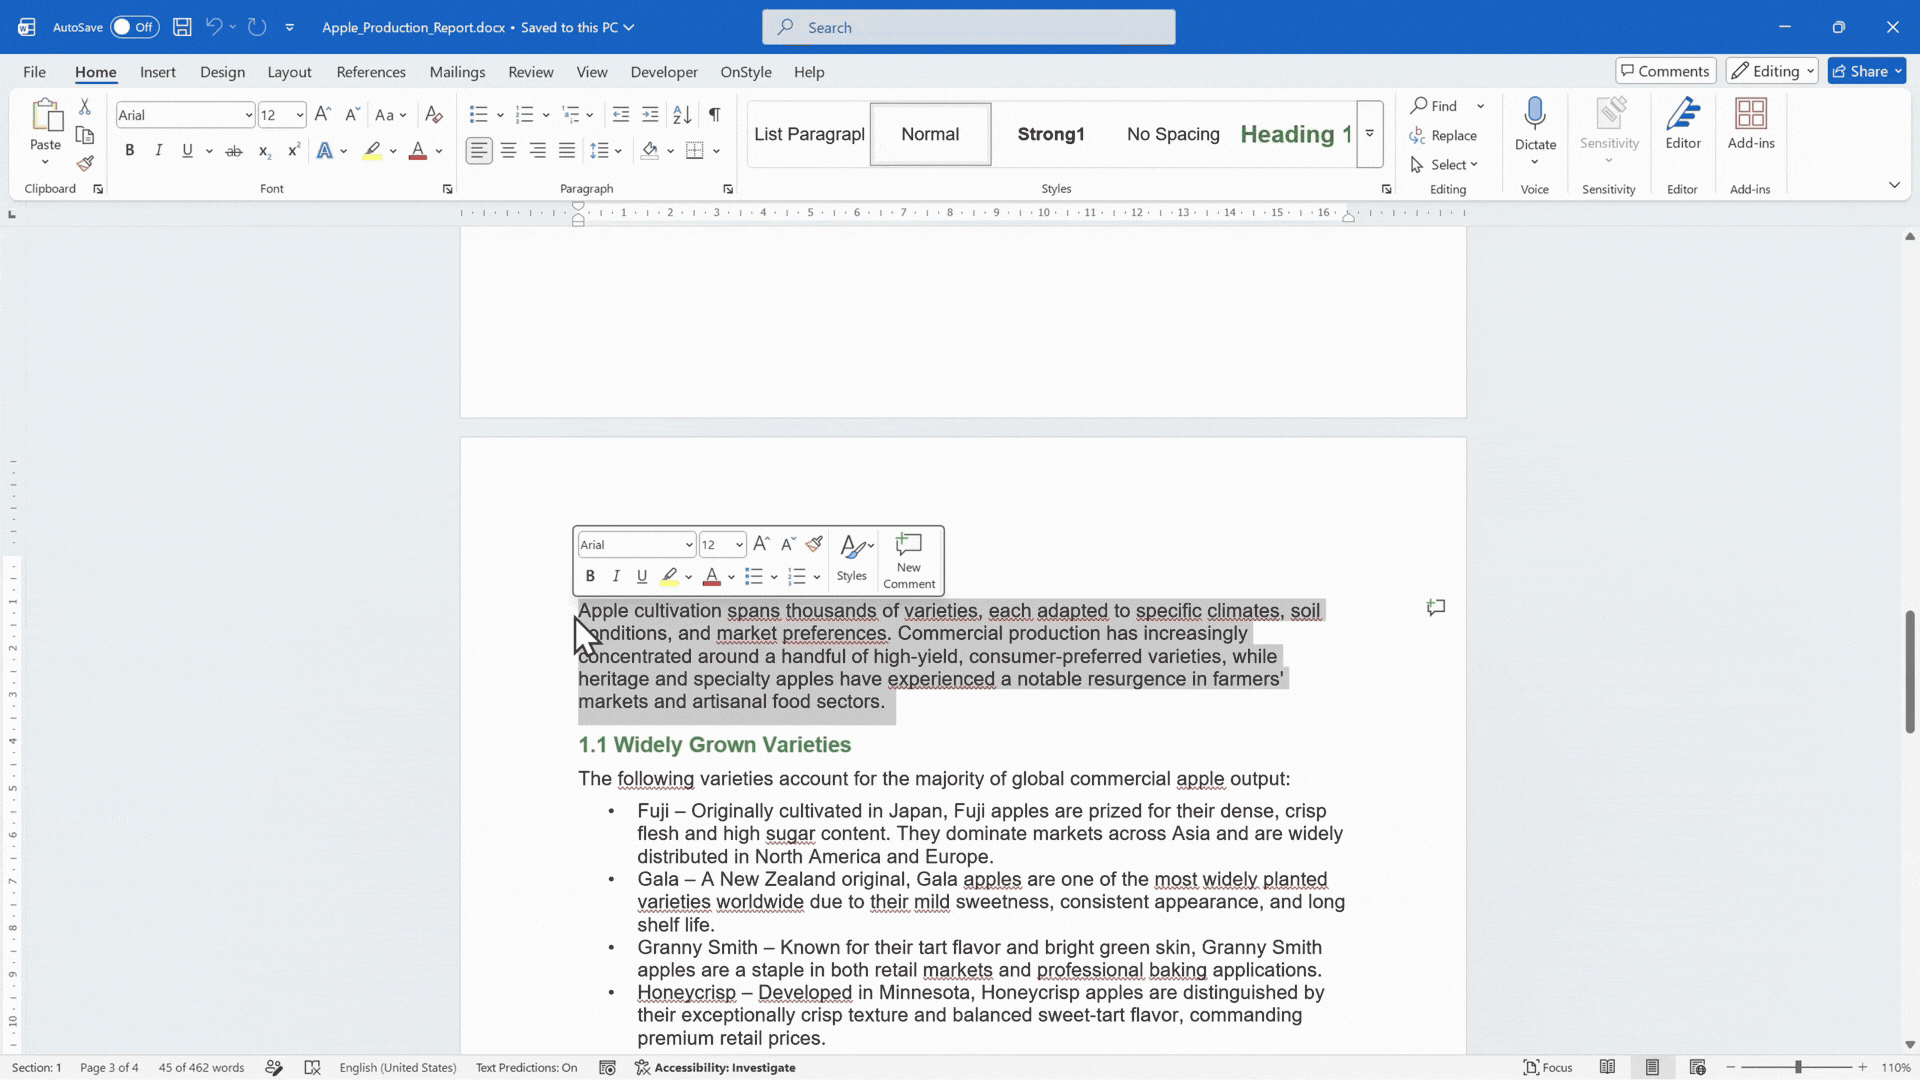Expand the Styles gallery more arrow
Image resolution: width=1920 pixels, height=1080 pixels.
[1370, 134]
